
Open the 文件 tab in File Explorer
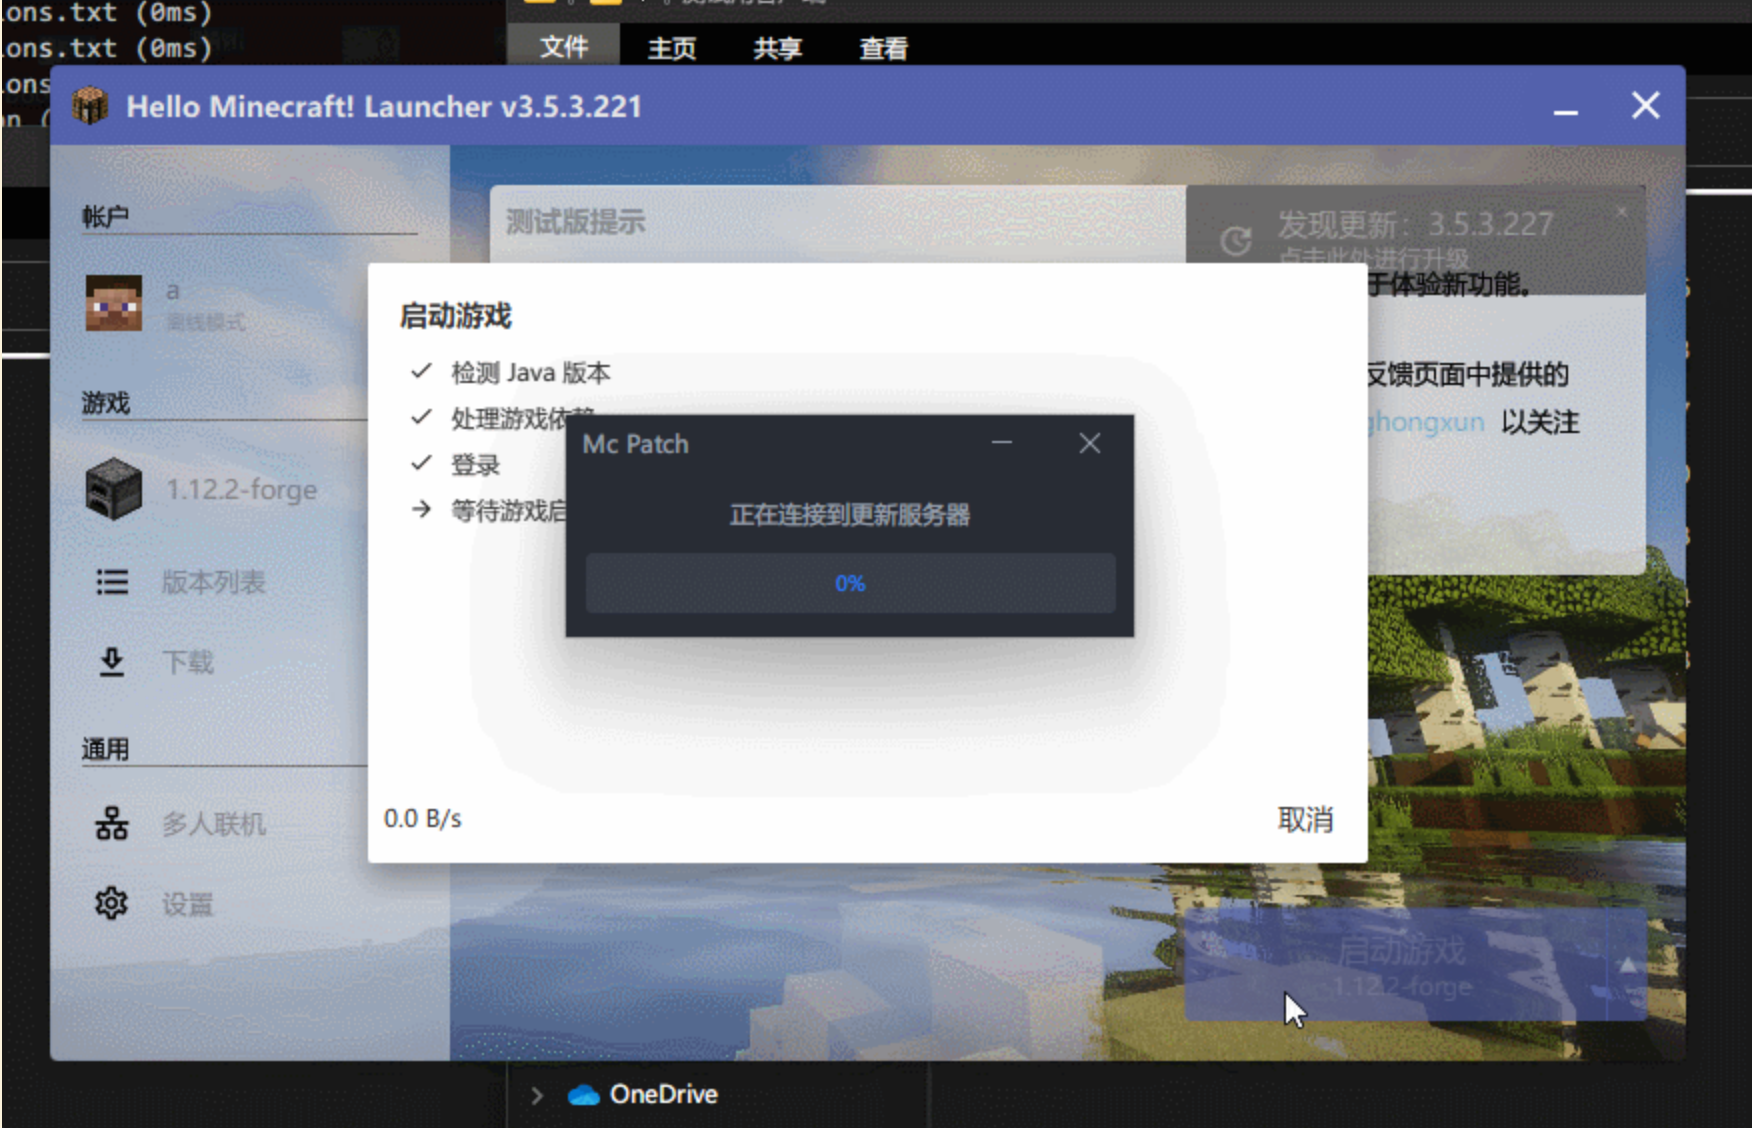[x=564, y=47]
